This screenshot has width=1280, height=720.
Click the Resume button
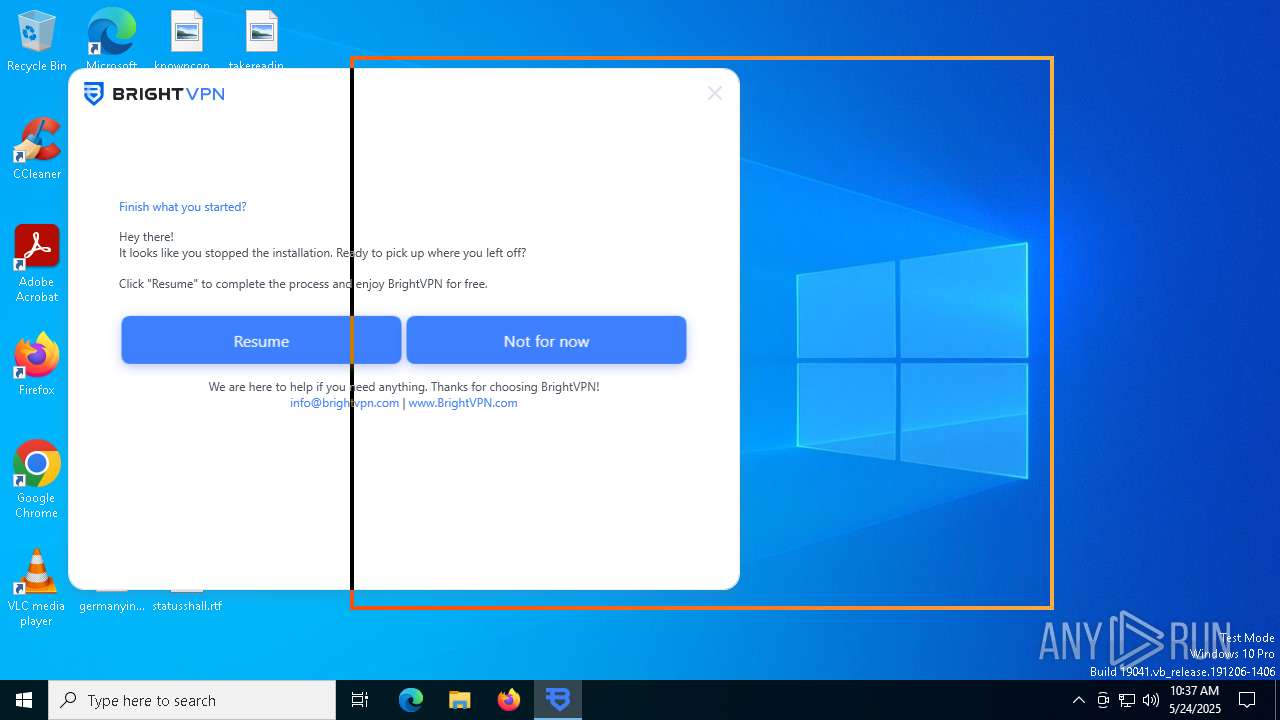tap(261, 341)
